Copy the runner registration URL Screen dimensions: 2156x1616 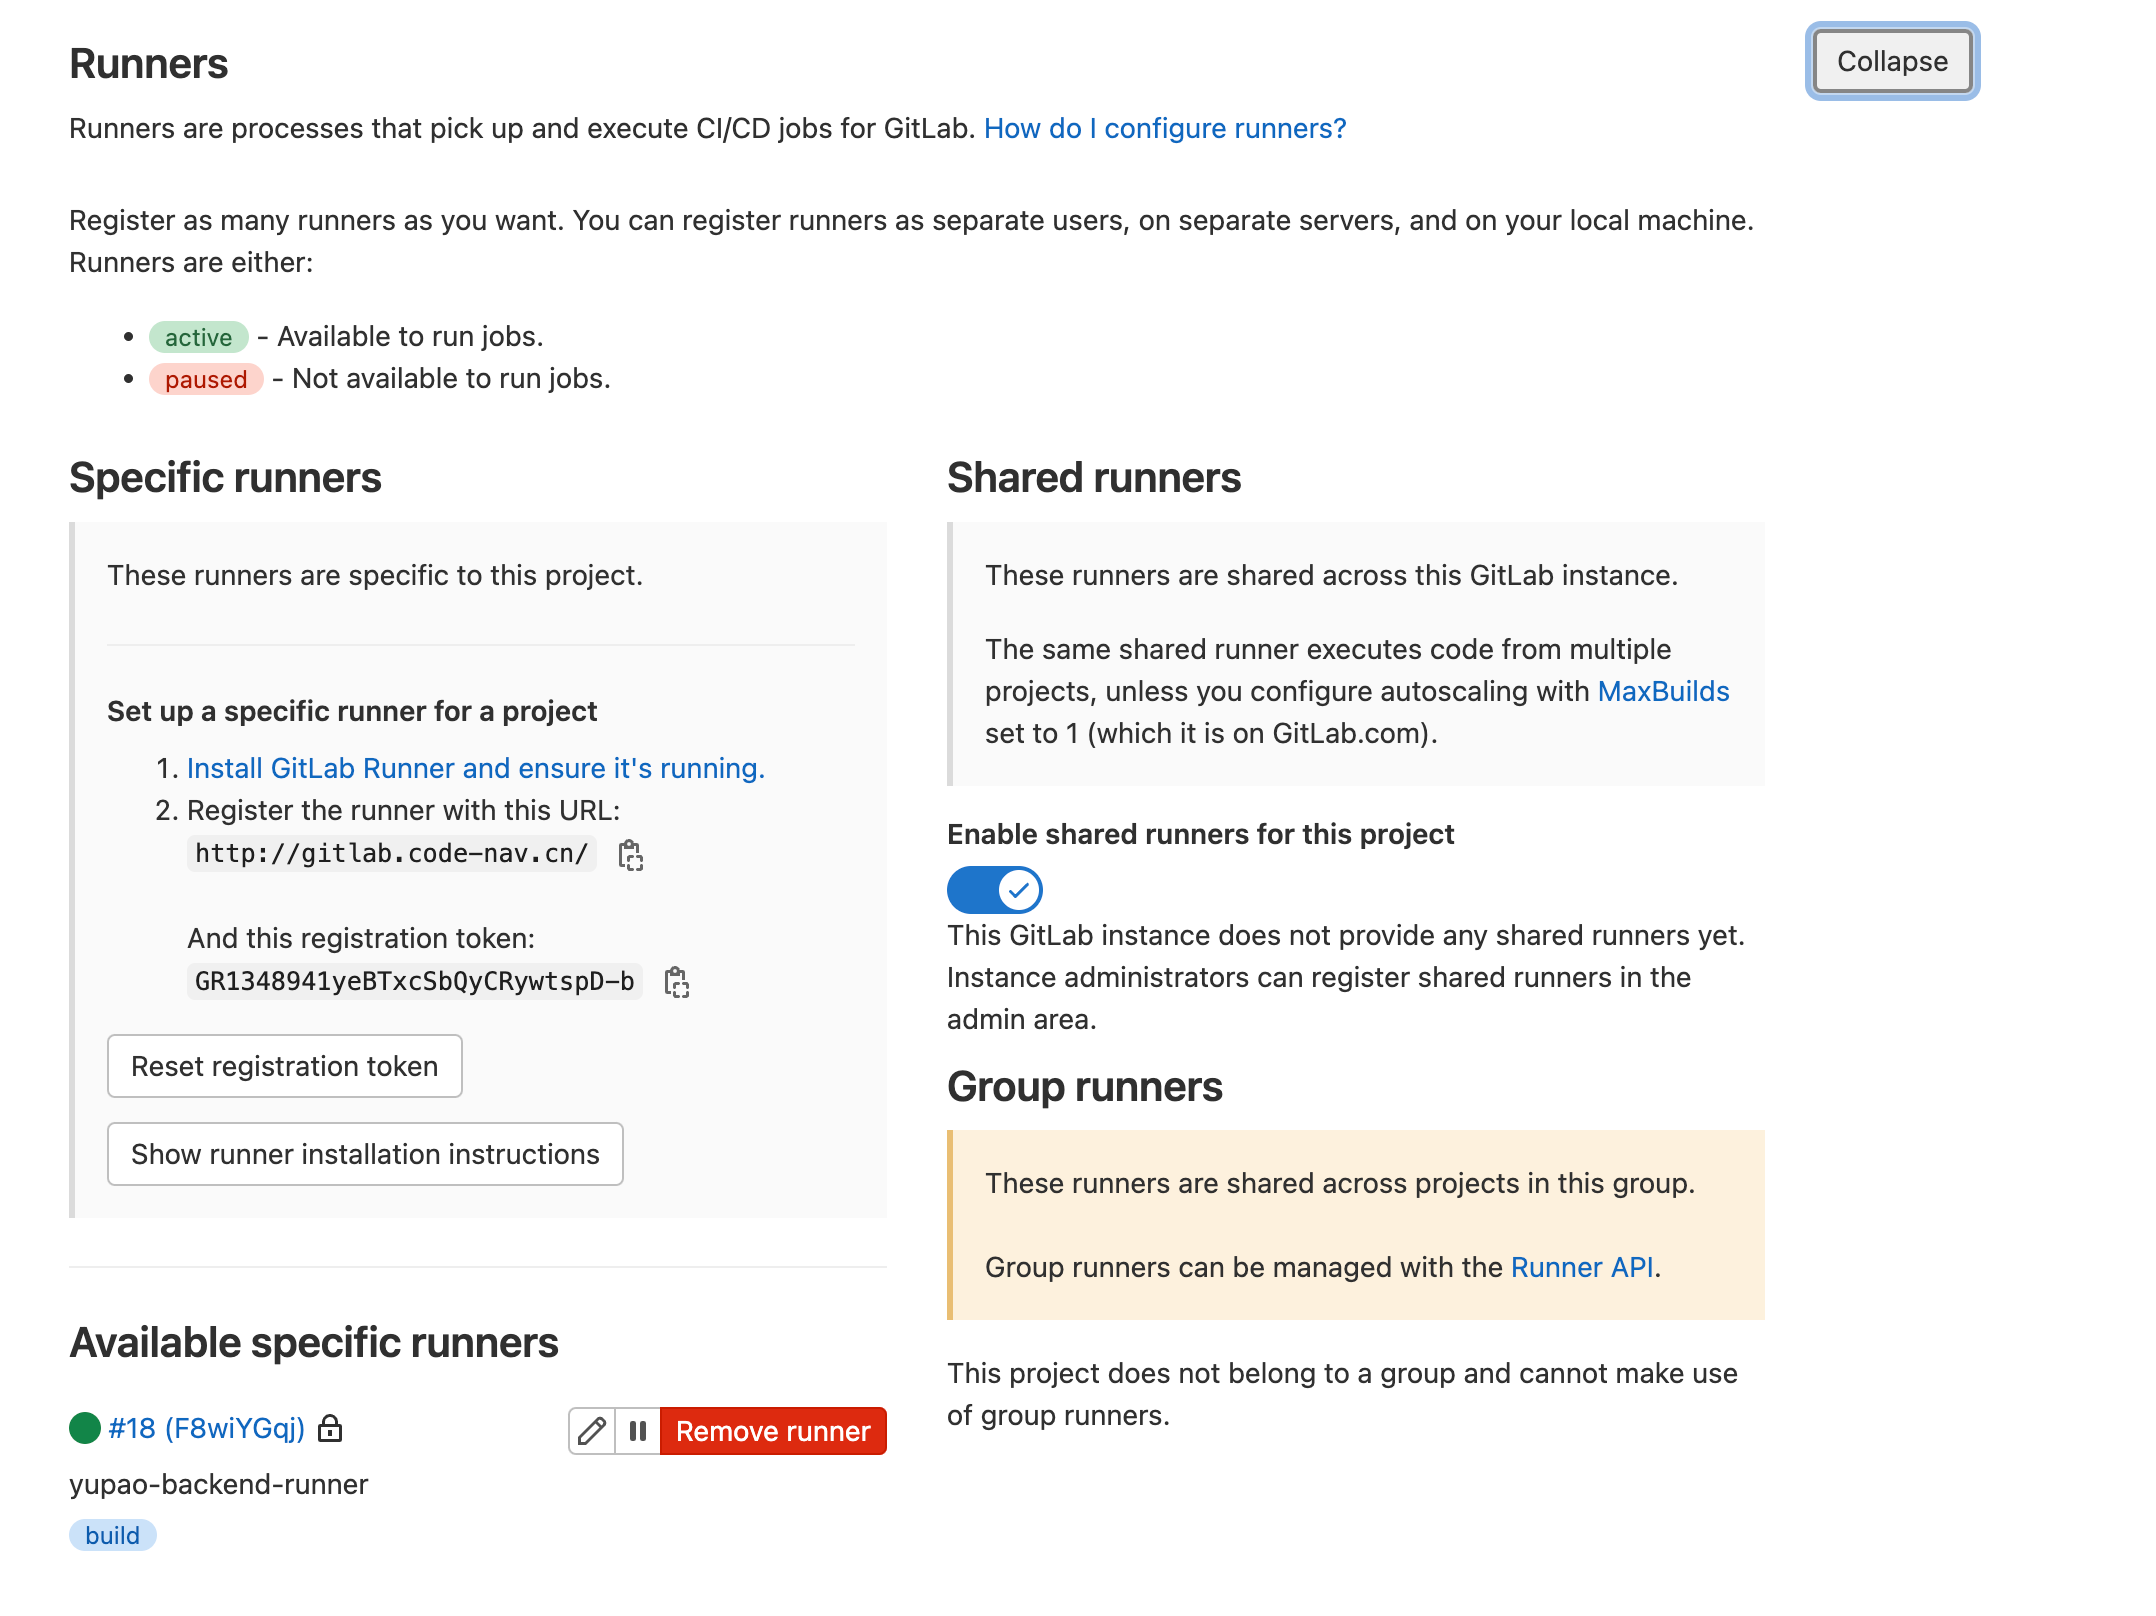(630, 855)
